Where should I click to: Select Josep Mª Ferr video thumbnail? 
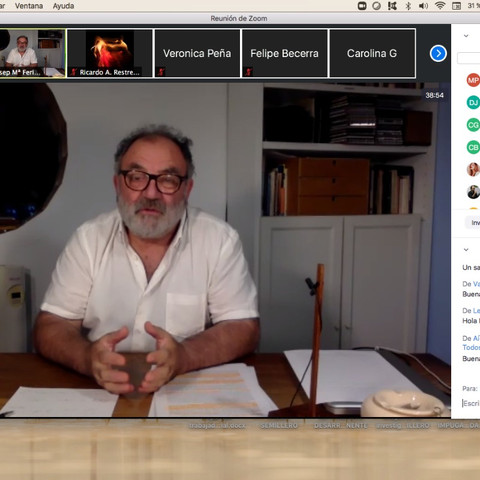point(32,53)
